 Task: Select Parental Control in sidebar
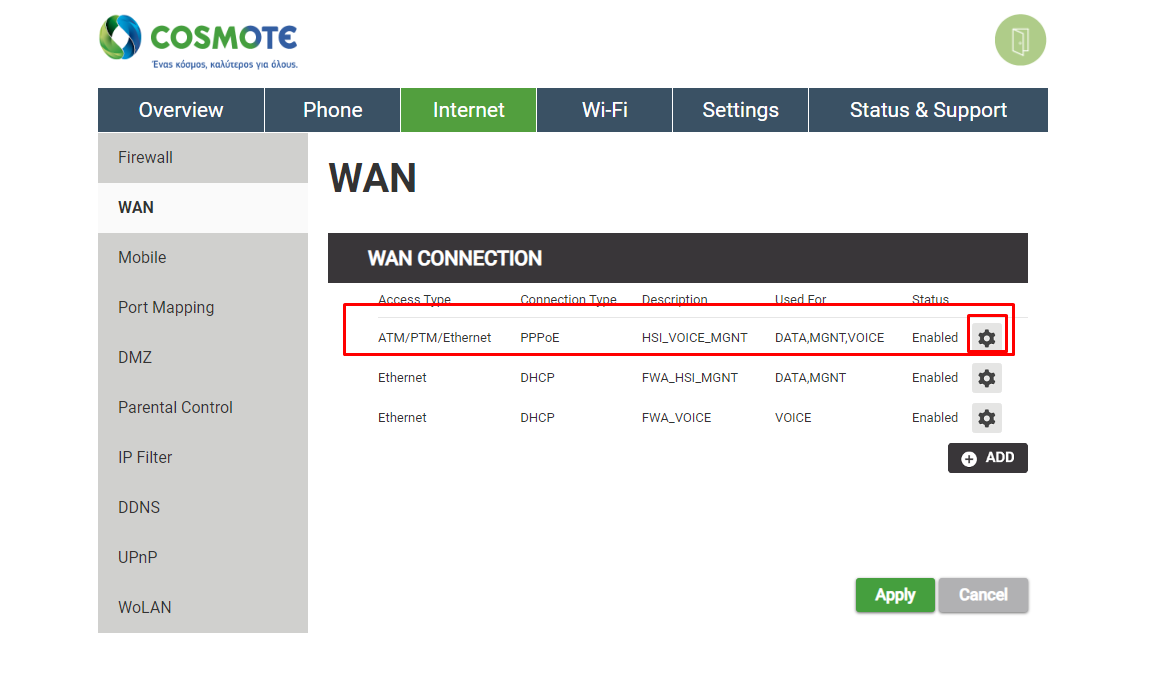pos(175,408)
